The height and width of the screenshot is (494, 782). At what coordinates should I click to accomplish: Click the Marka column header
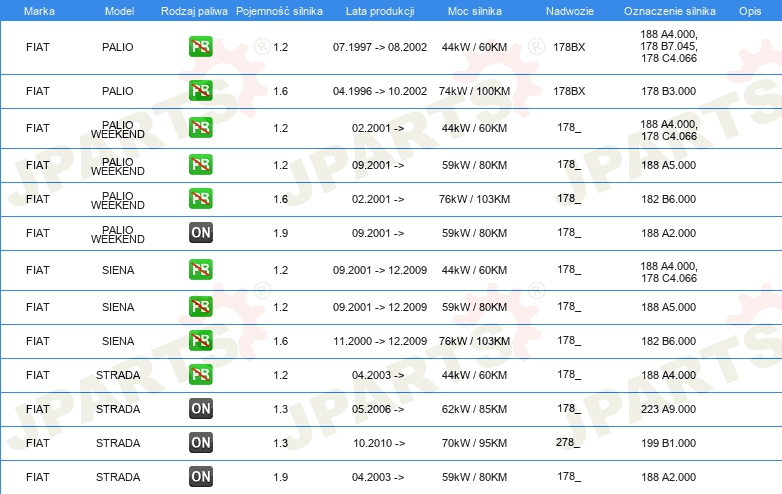coord(39,11)
